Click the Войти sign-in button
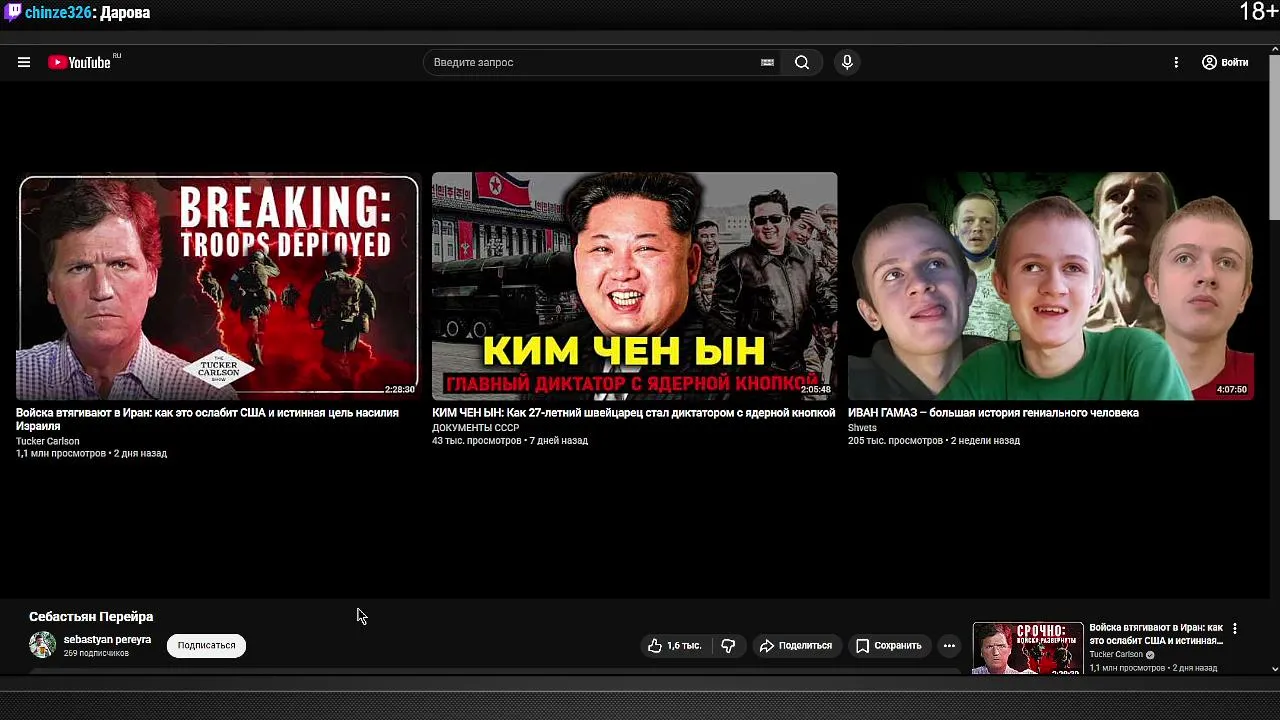The height and width of the screenshot is (720, 1280). pyautogui.click(x=1225, y=62)
